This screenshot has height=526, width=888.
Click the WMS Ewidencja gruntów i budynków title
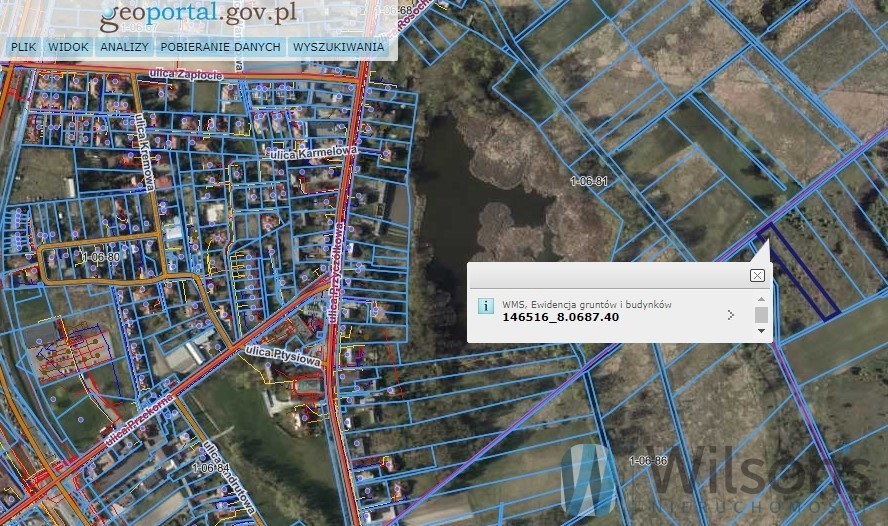(x=587, y=305)
